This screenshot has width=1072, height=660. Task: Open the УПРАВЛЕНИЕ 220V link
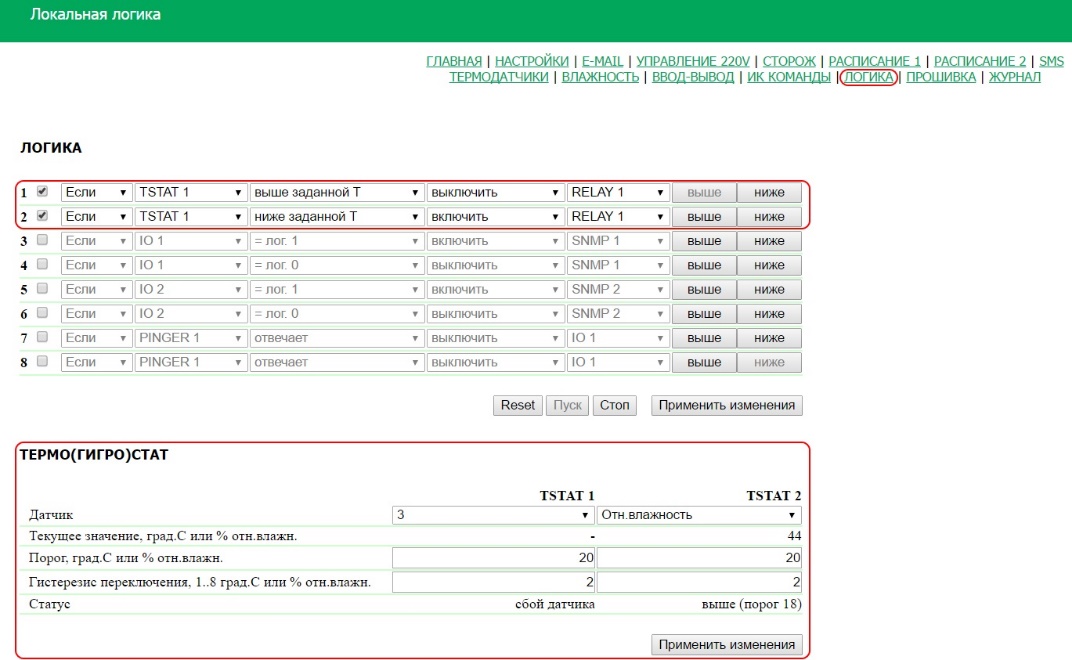click(692, 61)
